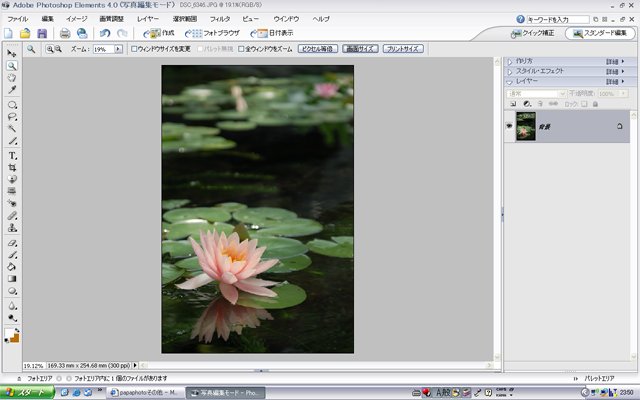Reset to default black and white colors

point(7,340)
